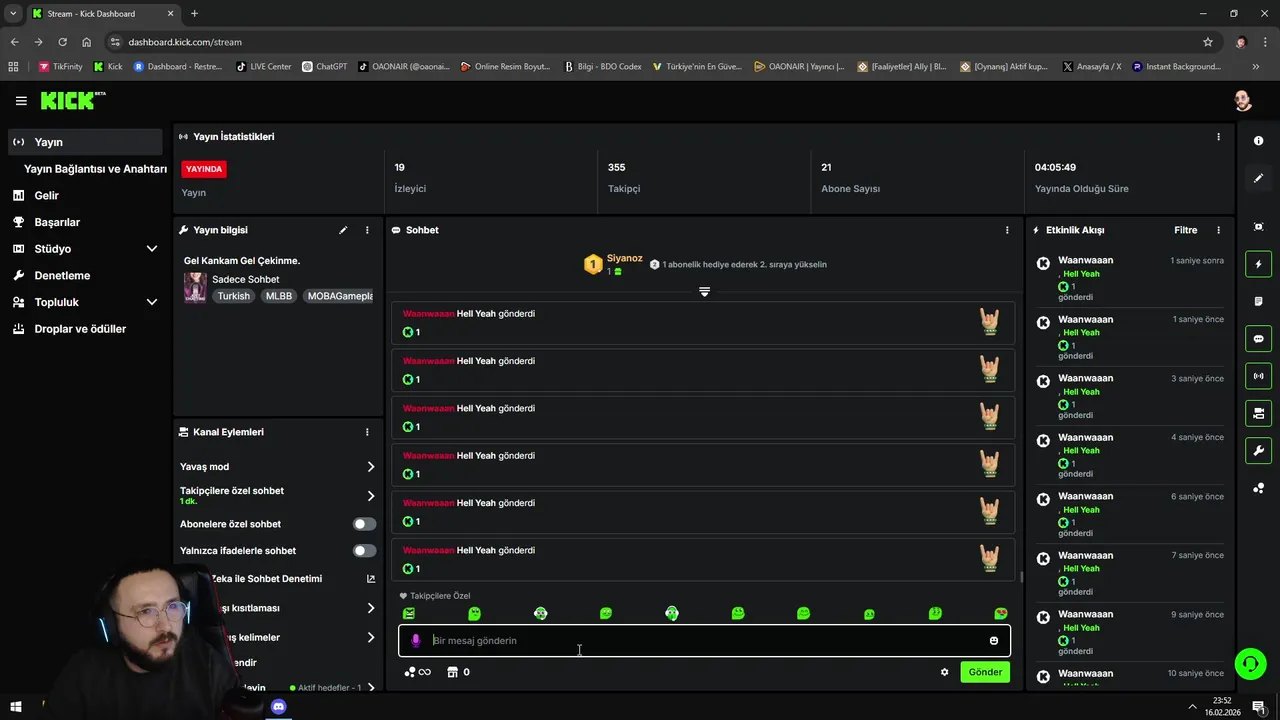Click the Discord icon in taskbar
The height and width of the screenshot is (720, 1280).
coord(279,707)
